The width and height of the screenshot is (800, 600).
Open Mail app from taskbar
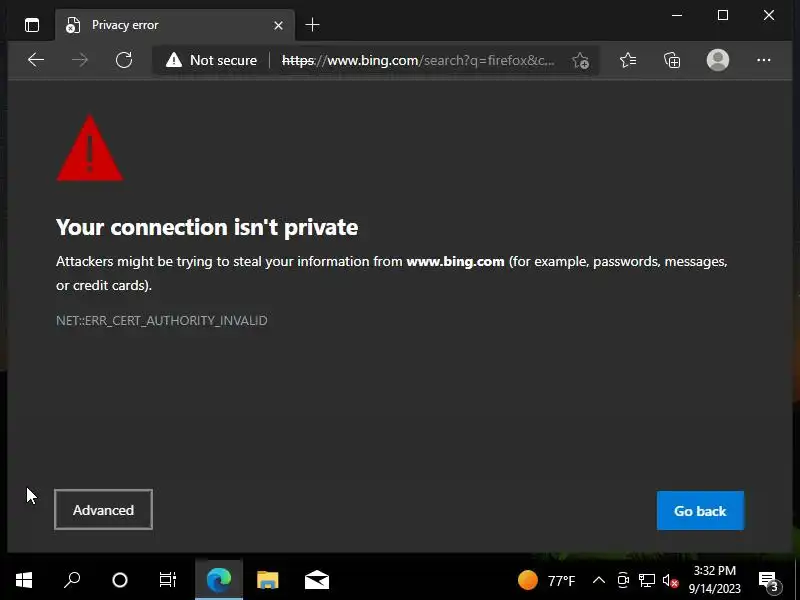[x=317, y=580]
